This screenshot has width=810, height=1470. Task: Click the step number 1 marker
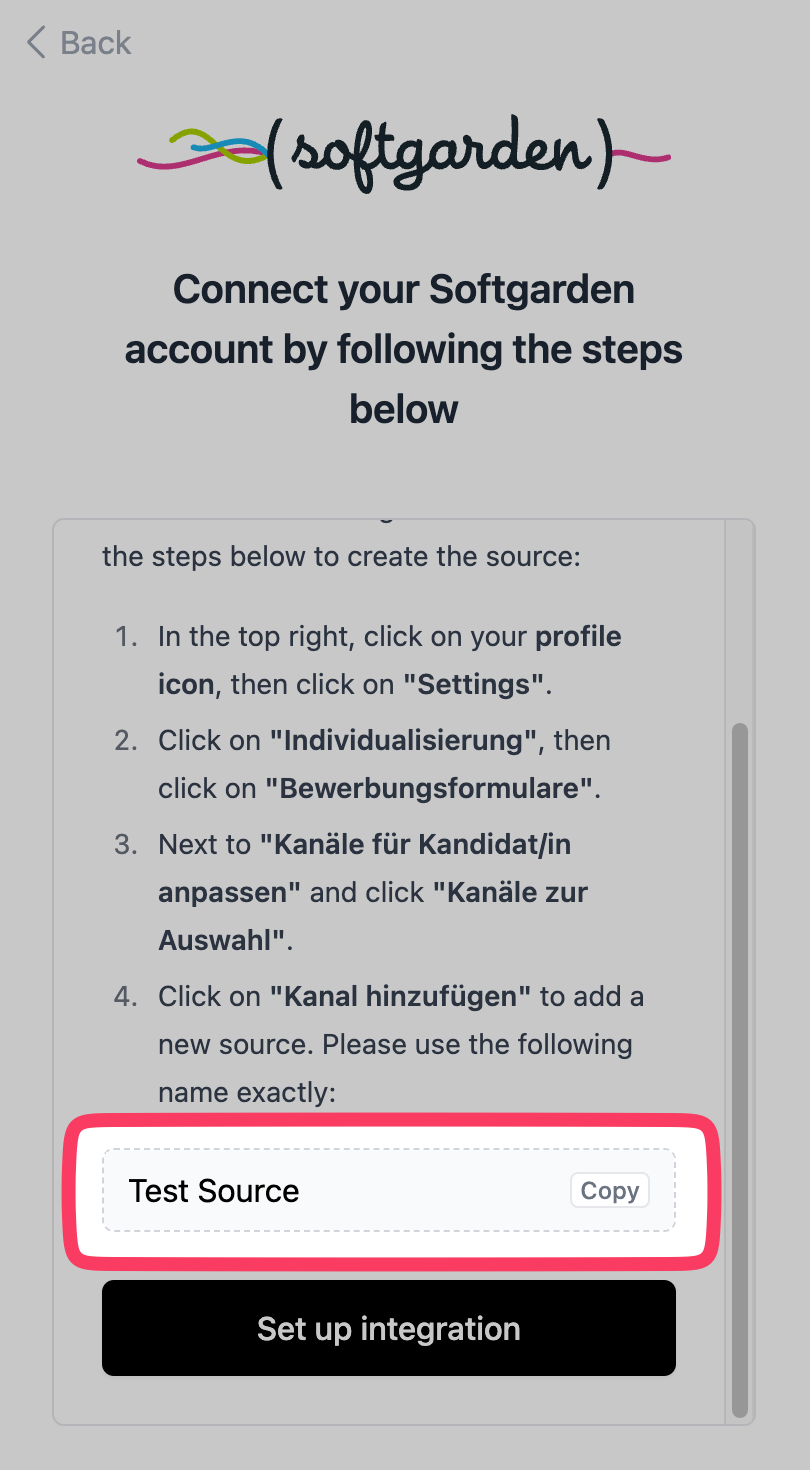click(128, 637)
